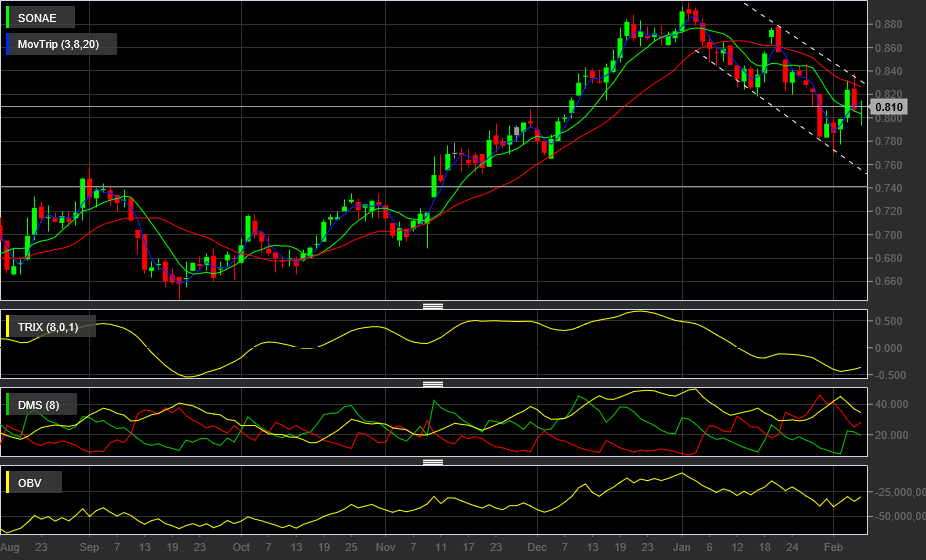Click the 0.000 TRIX axis value
Image resolution: width=926 pixels, height=560 pixels.
(x=889, y=348)
